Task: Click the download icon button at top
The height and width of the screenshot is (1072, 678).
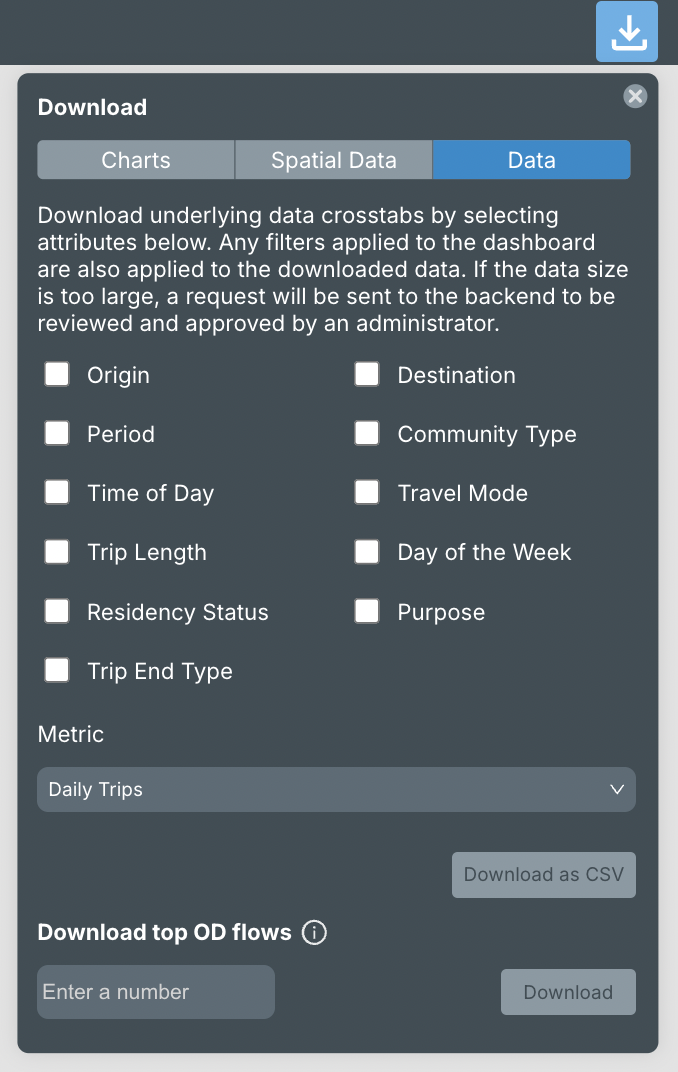Action: click(627, 32)
